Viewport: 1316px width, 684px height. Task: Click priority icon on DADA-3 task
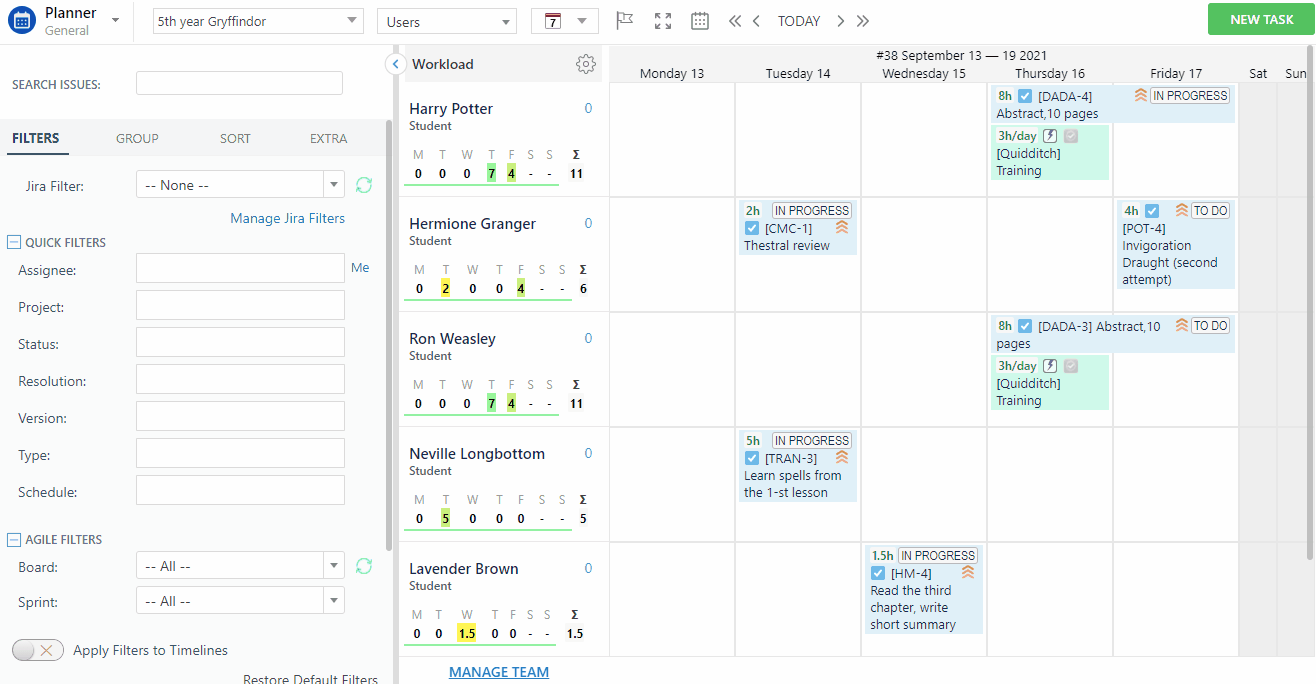1182,326
